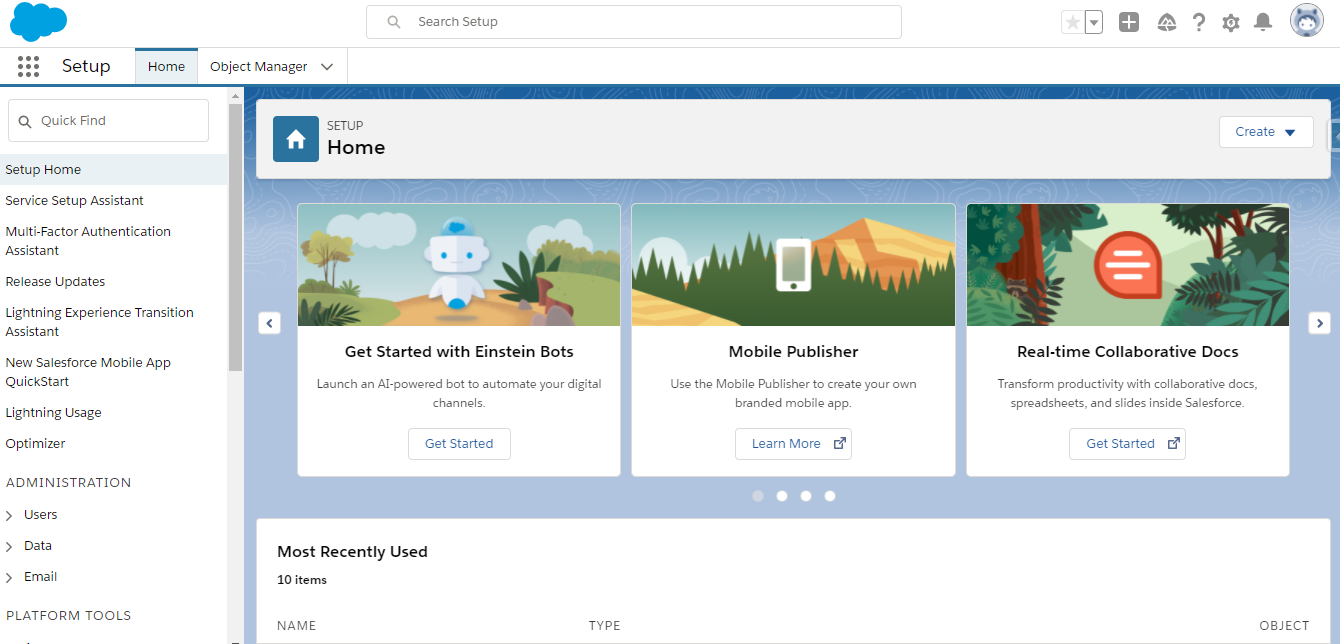Open Setup Home in sidebar
This screenshot has width=1340, height=644.
tap(114, 170)
